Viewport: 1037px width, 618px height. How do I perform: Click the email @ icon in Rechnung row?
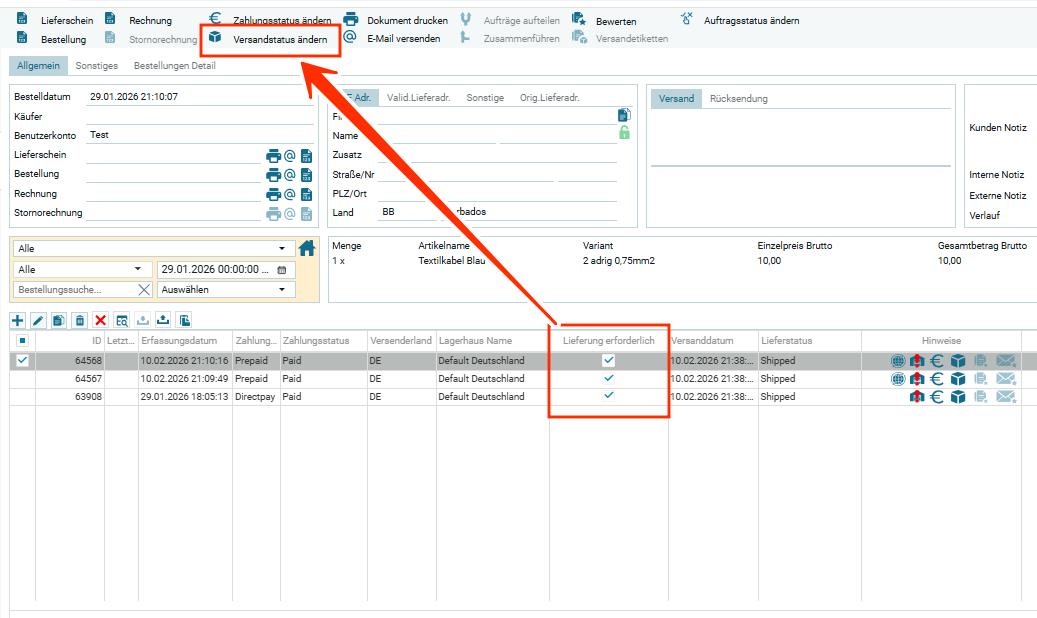coord(290,194)
